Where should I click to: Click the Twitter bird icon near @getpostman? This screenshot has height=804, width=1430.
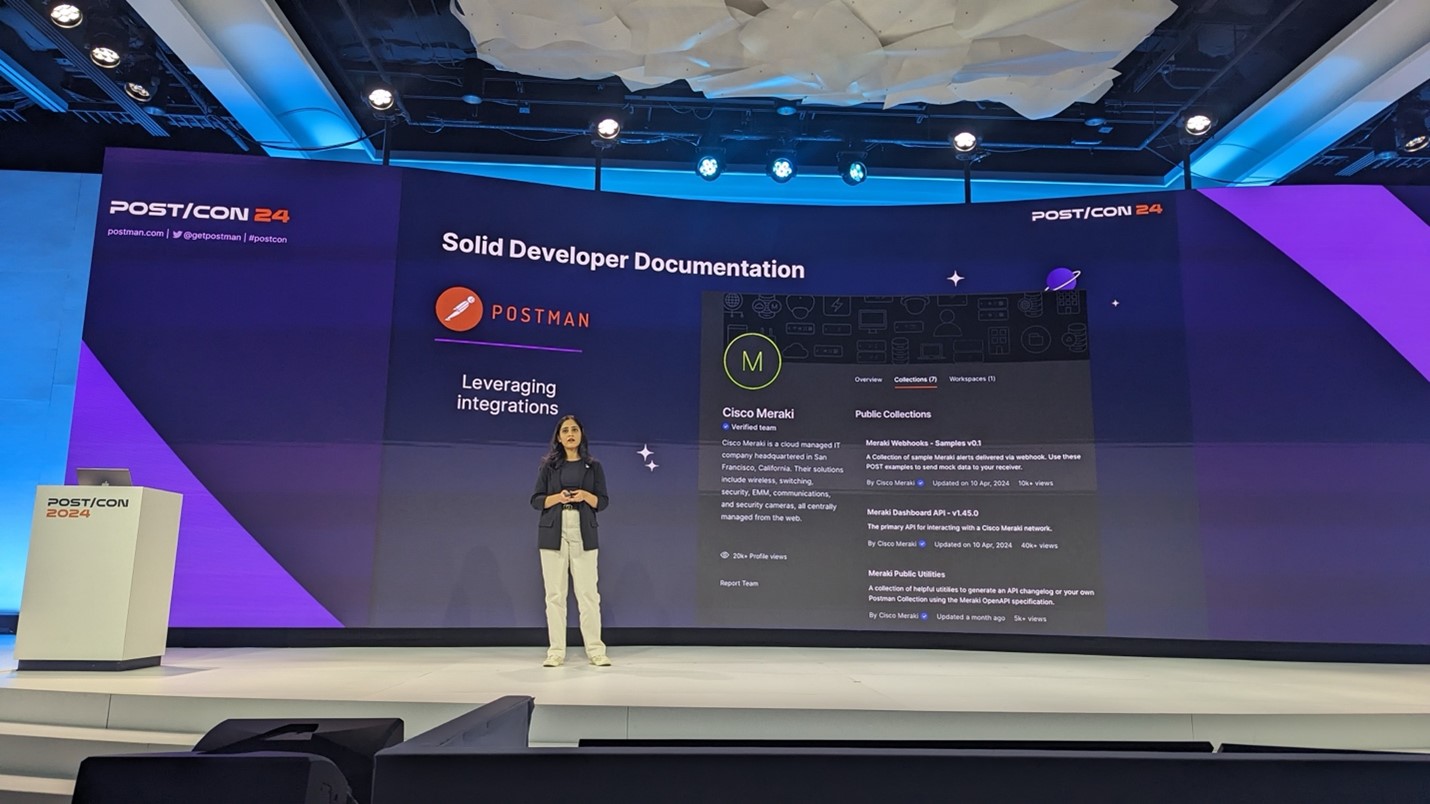177,235
